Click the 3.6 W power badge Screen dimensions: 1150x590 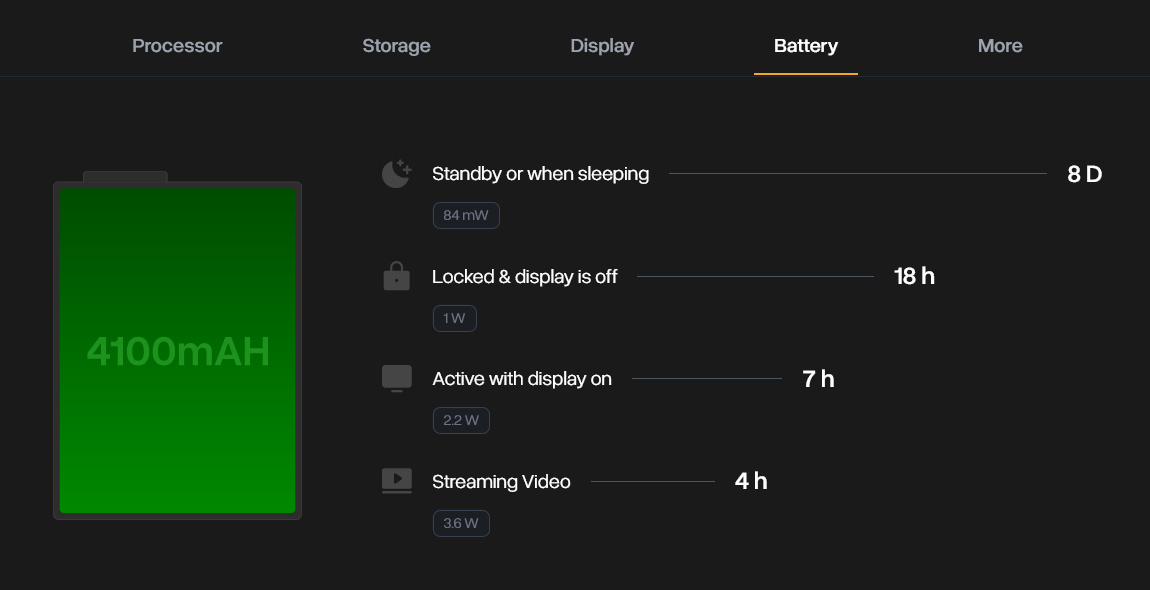point(461,523)
